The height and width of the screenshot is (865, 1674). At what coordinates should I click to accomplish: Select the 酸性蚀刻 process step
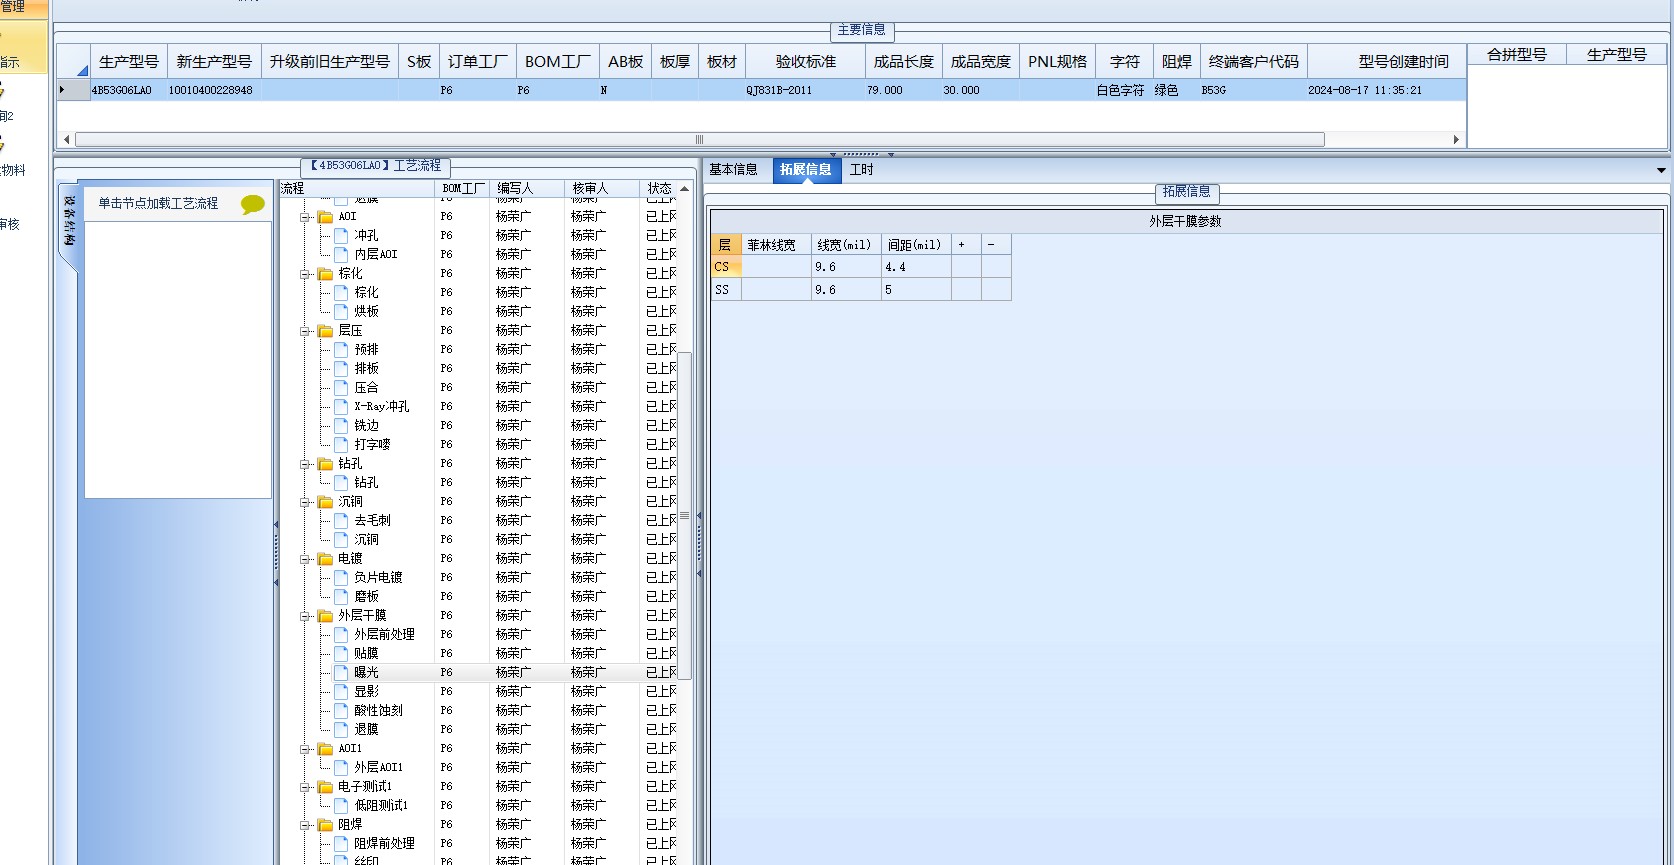click(378, 710)
